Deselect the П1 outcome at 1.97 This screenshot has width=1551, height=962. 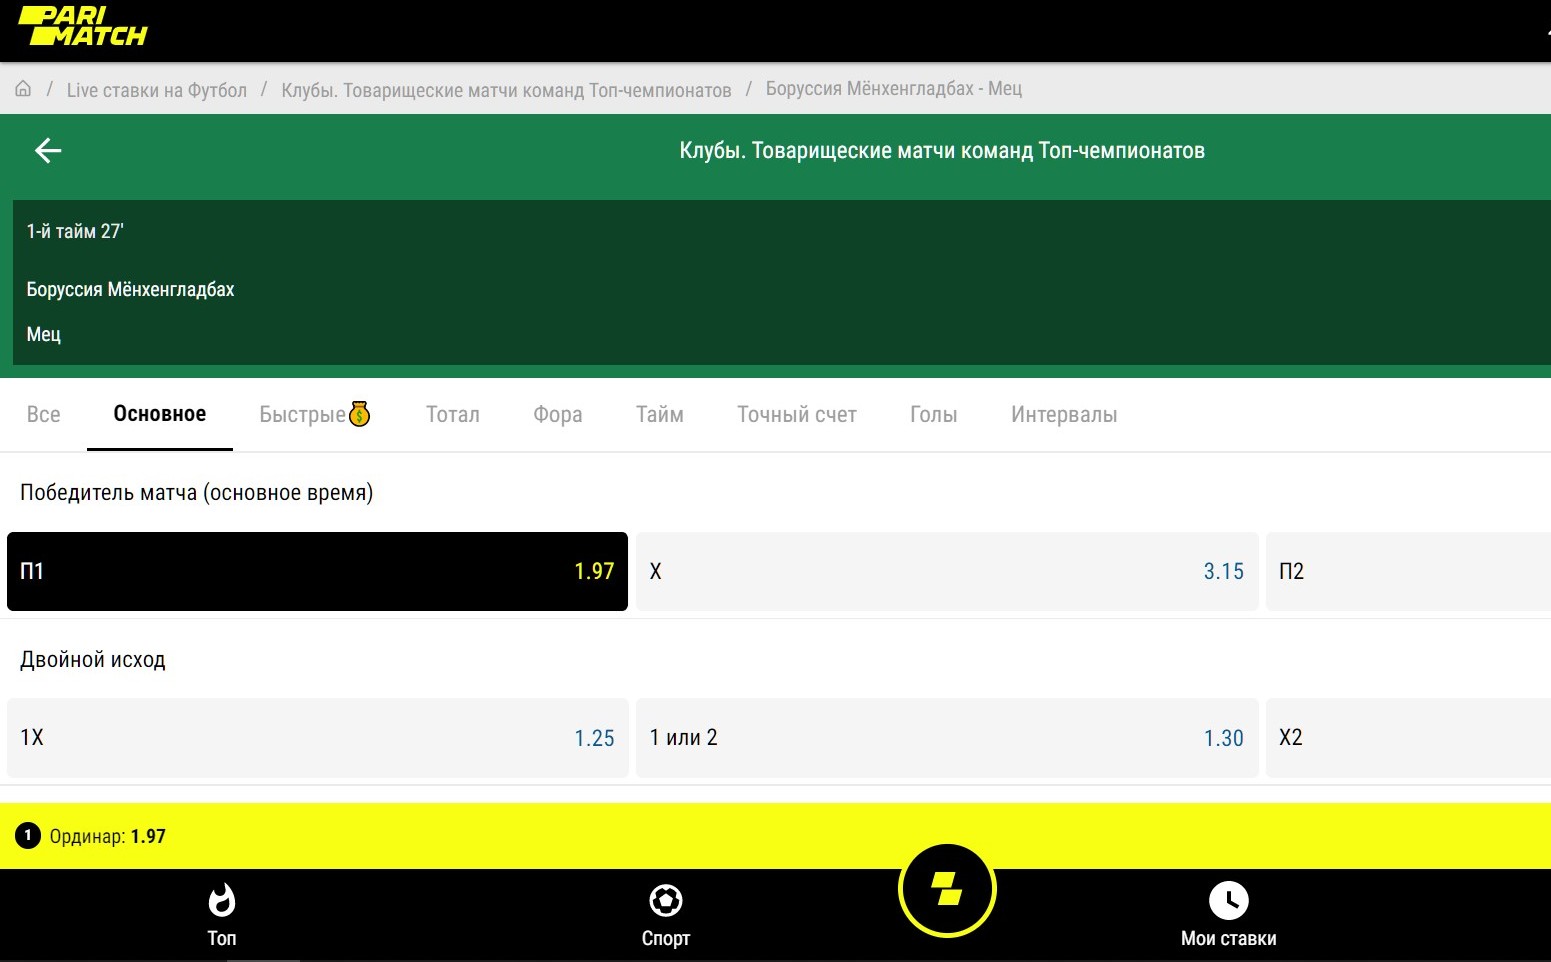317,571
